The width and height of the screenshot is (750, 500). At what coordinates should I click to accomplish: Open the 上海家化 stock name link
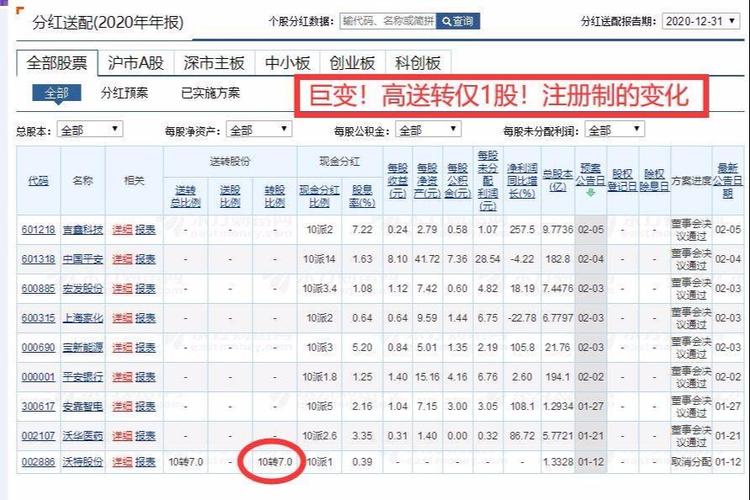83,318
